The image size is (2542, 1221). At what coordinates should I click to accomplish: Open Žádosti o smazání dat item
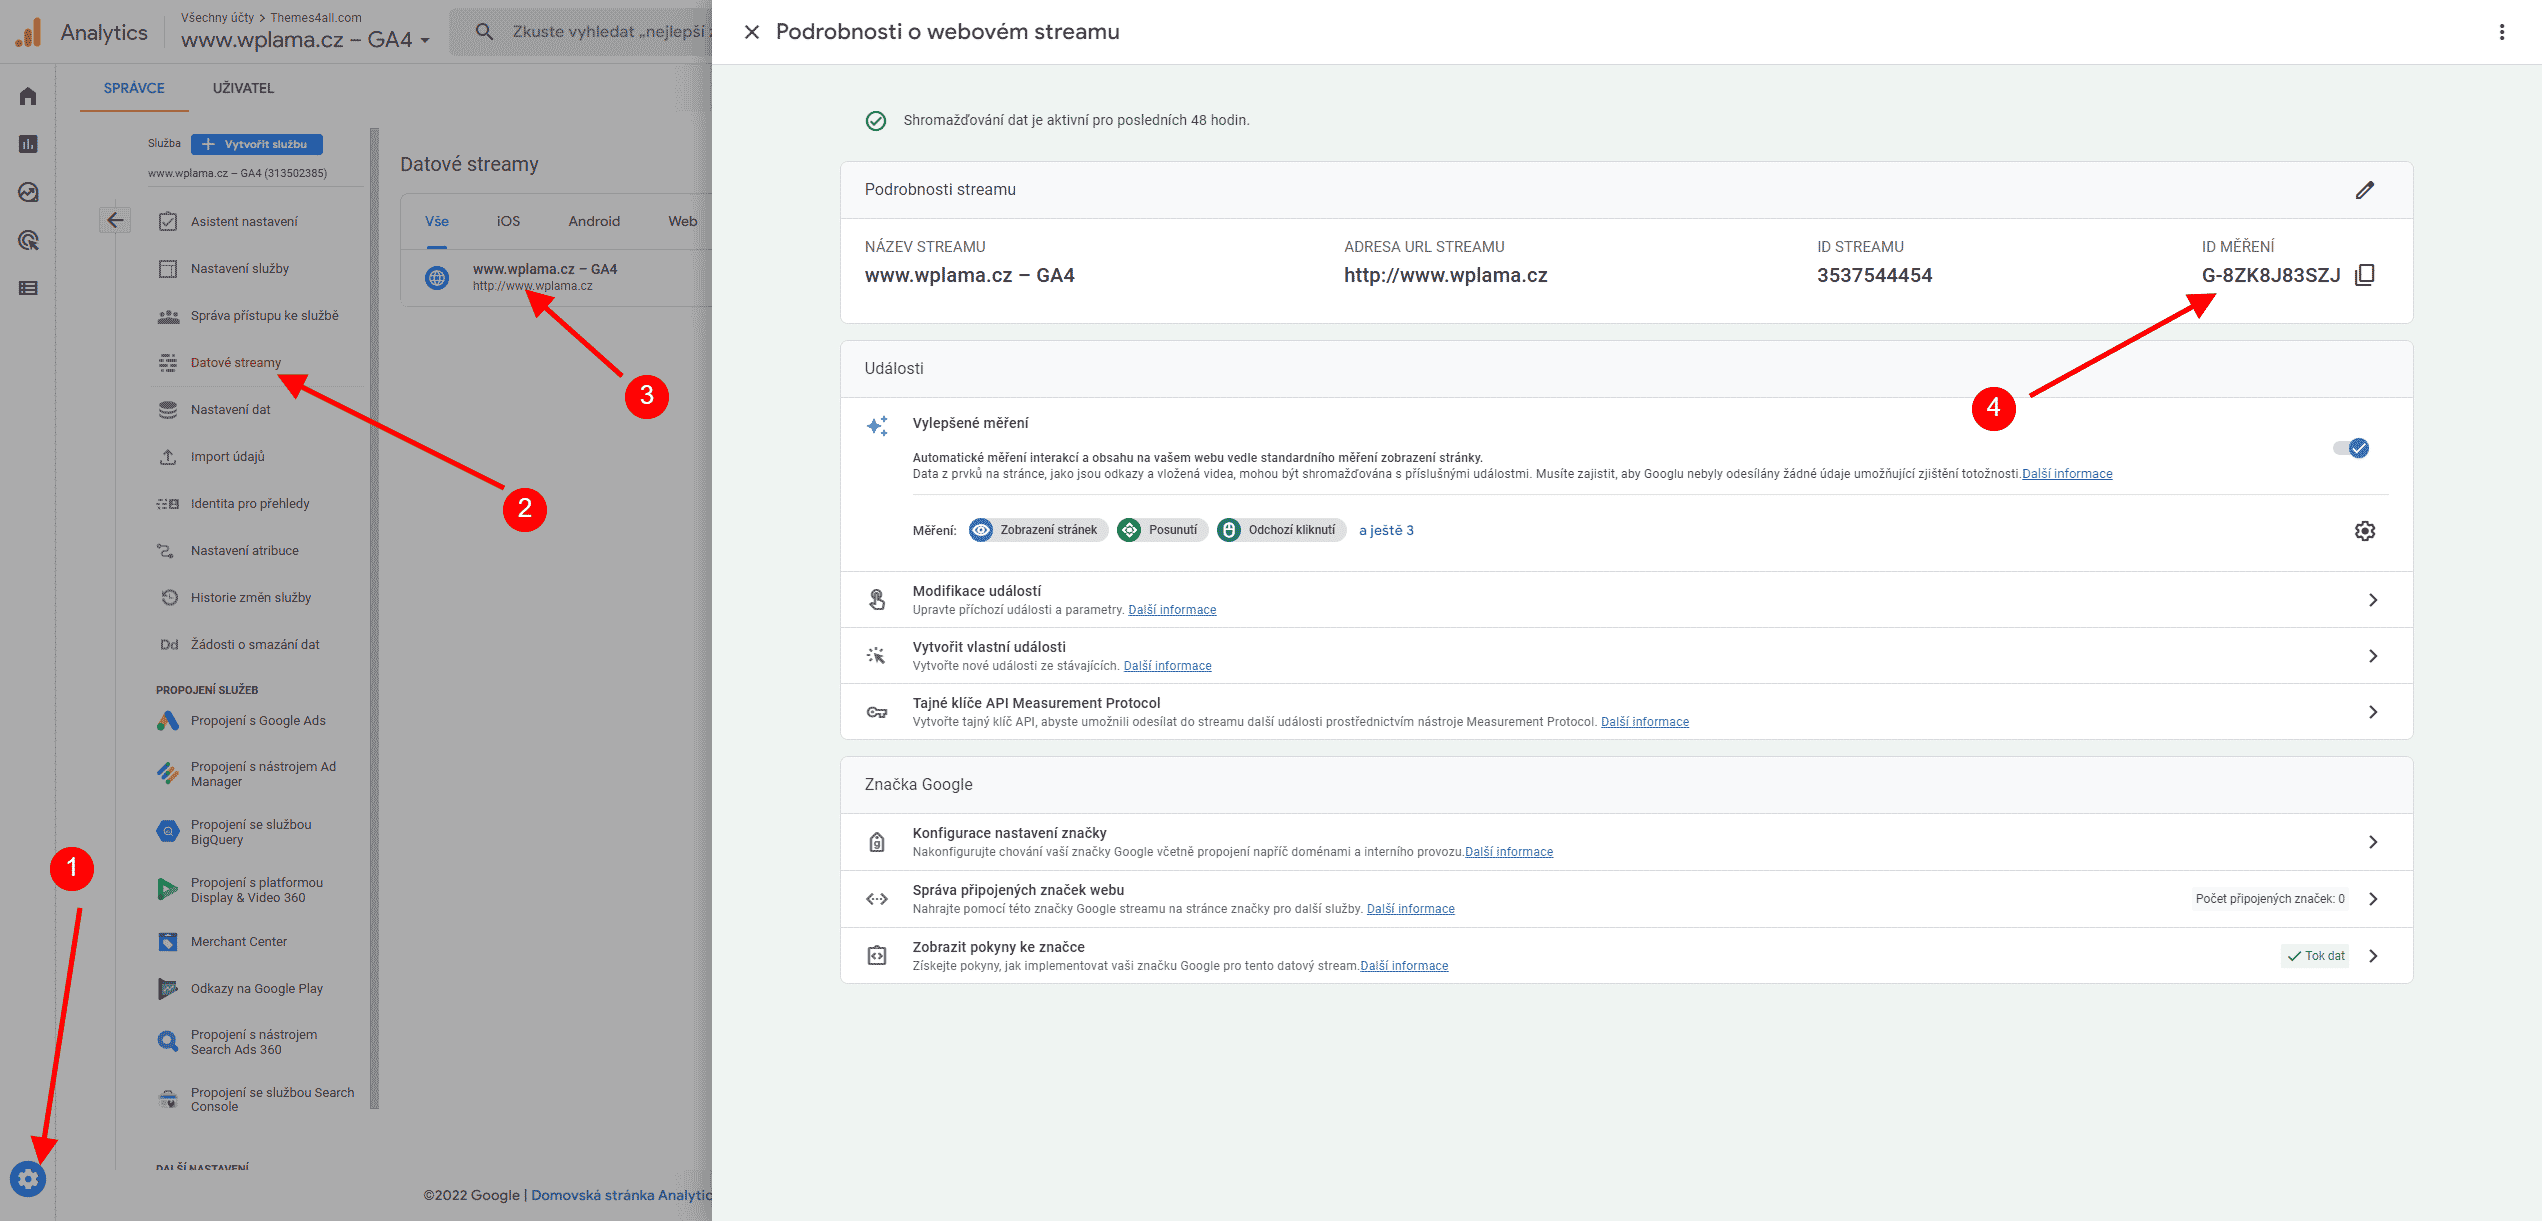[x=255, y=645]
